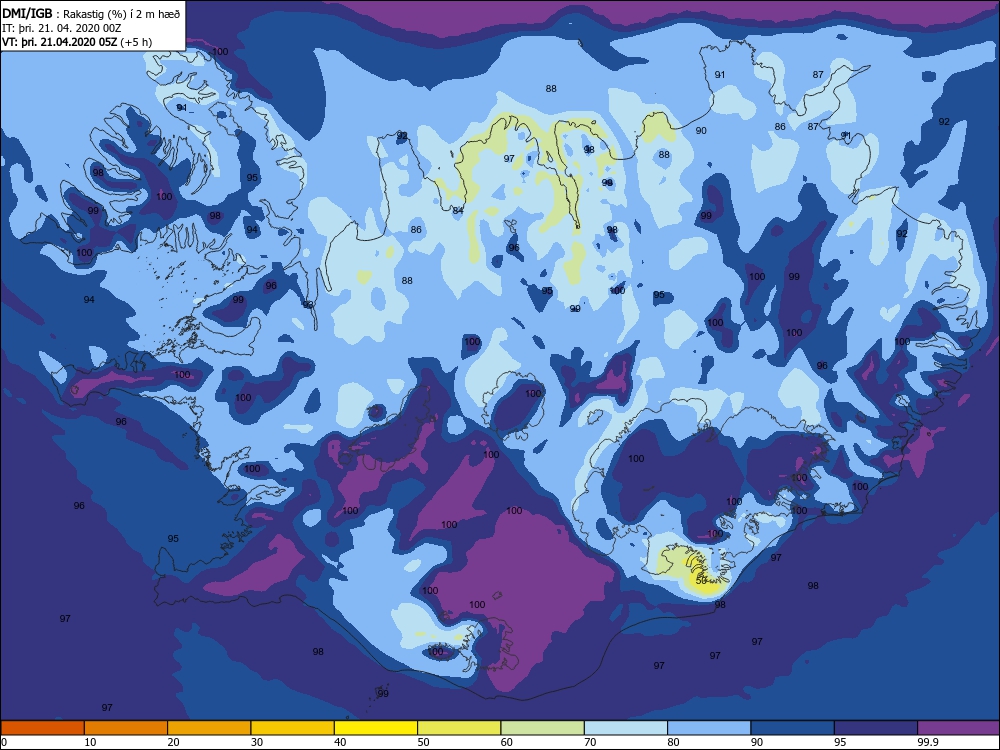Choose the medium blue 90–95 legend swatch
The width and height of the screenshot is (1000, 750).
click(x=793, y=728)
